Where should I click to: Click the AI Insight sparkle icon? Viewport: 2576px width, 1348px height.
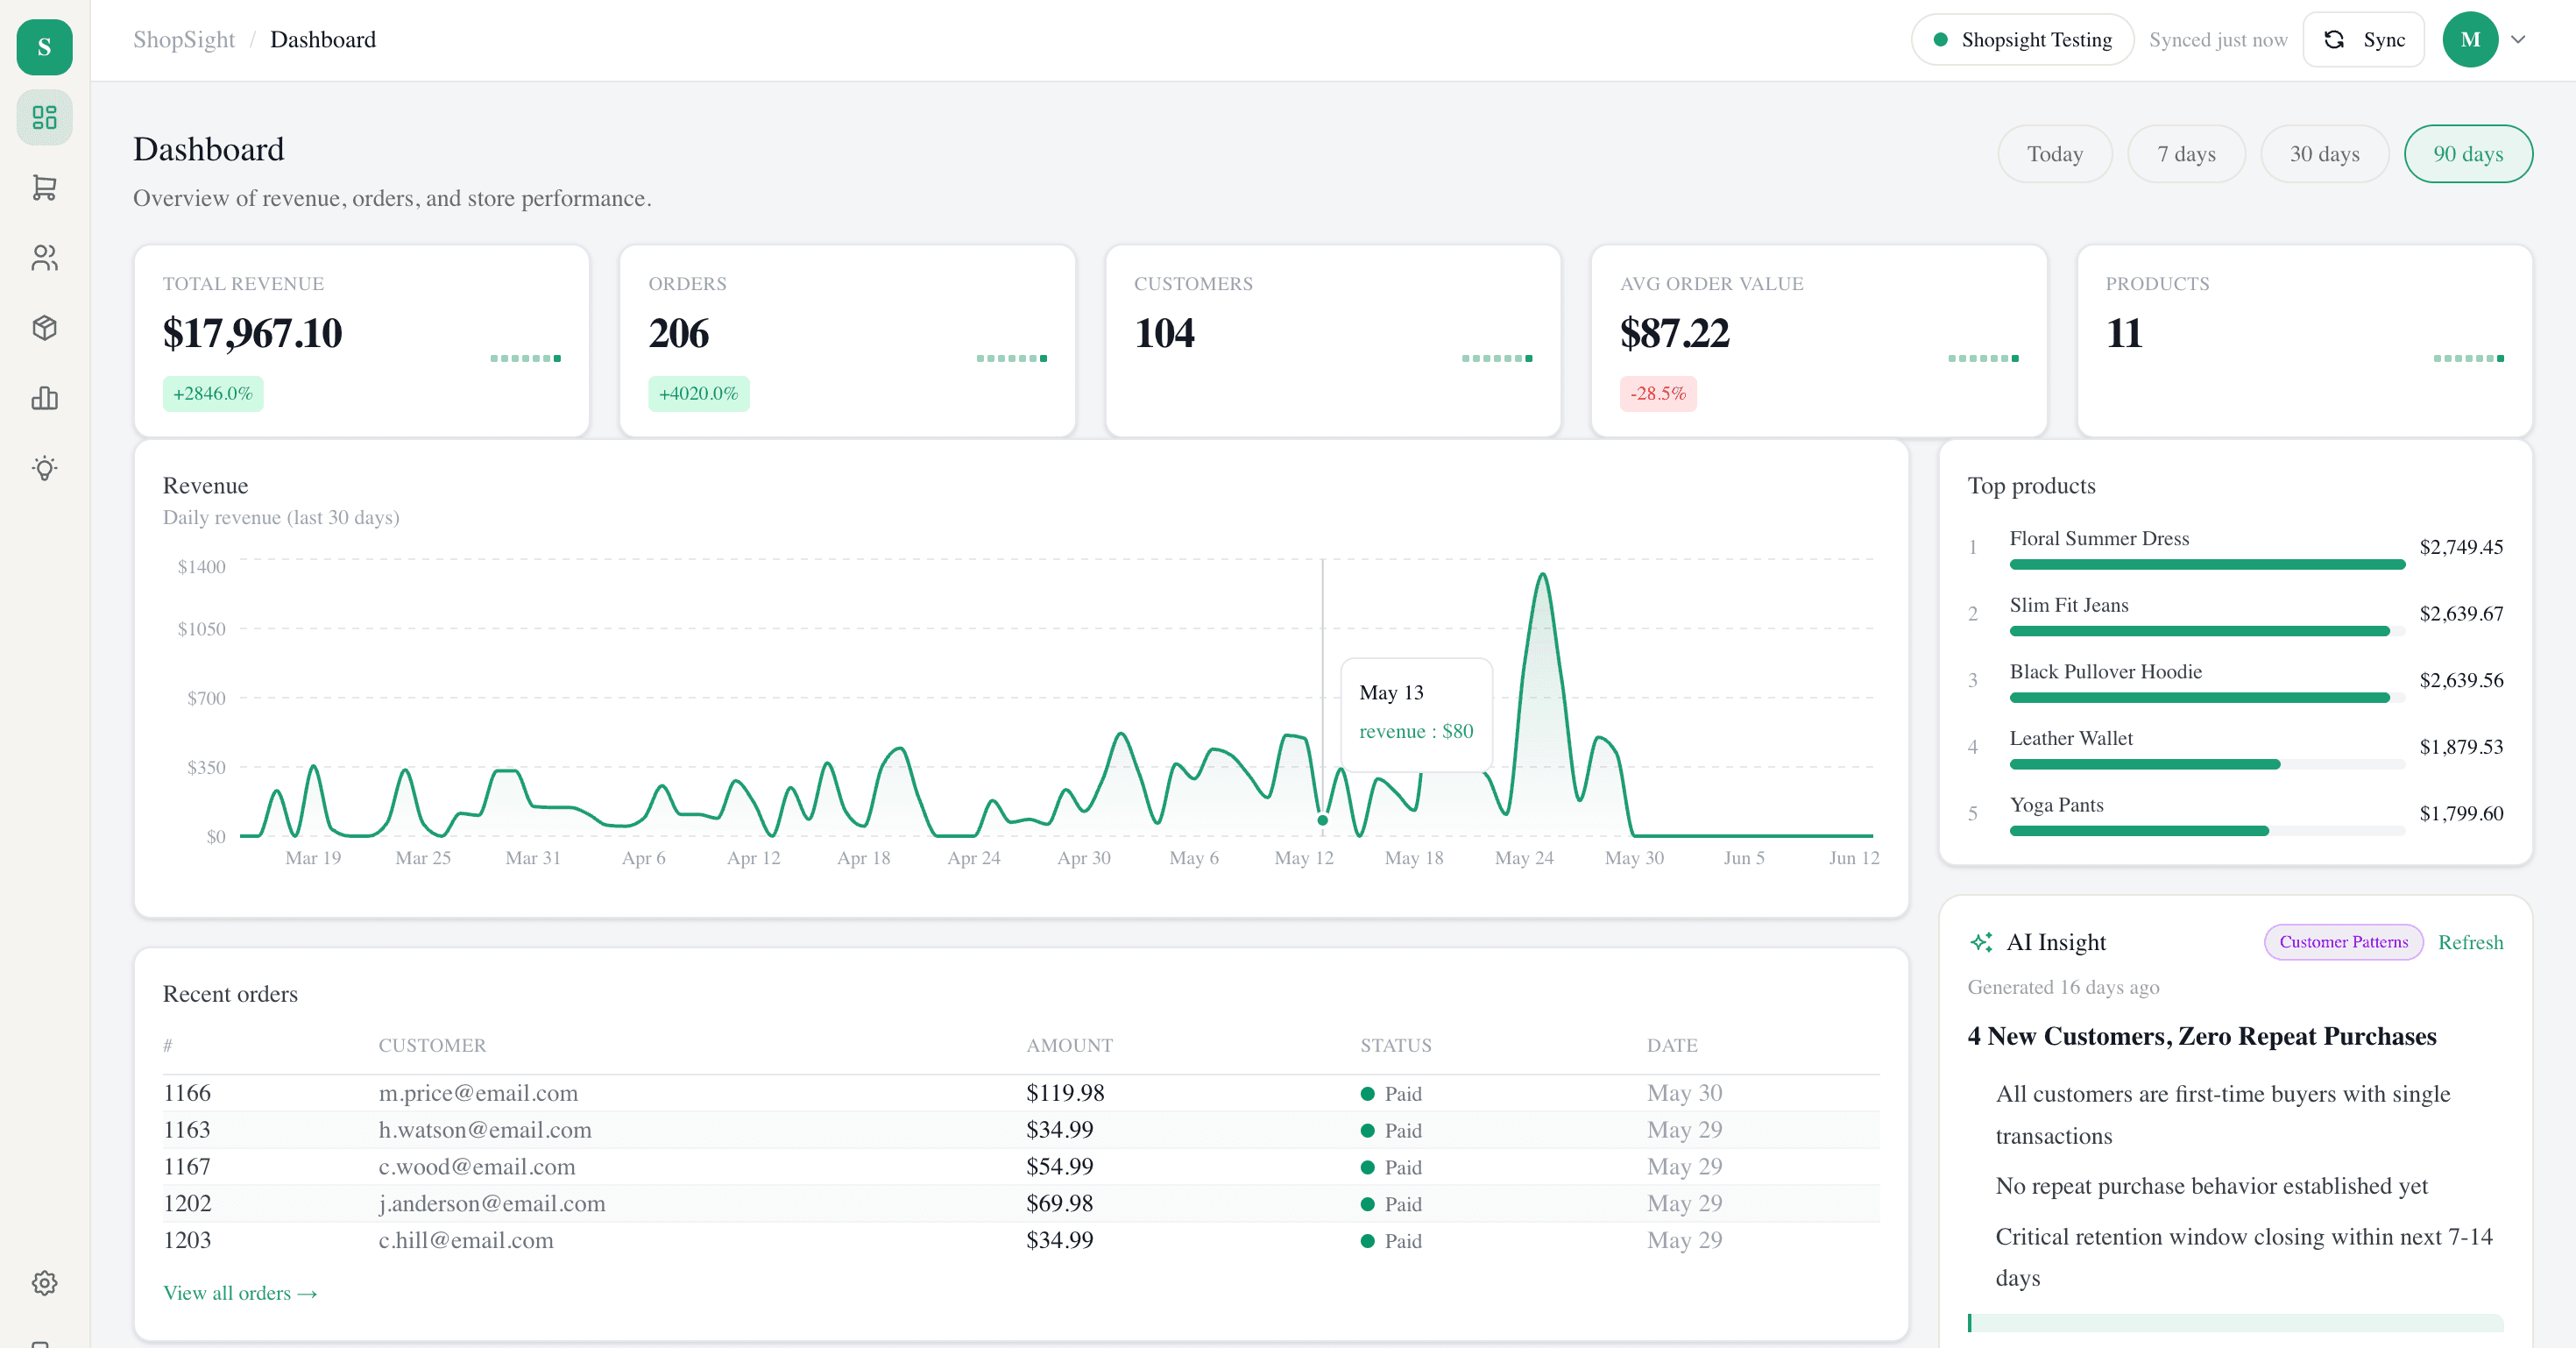coord(1981,942)
